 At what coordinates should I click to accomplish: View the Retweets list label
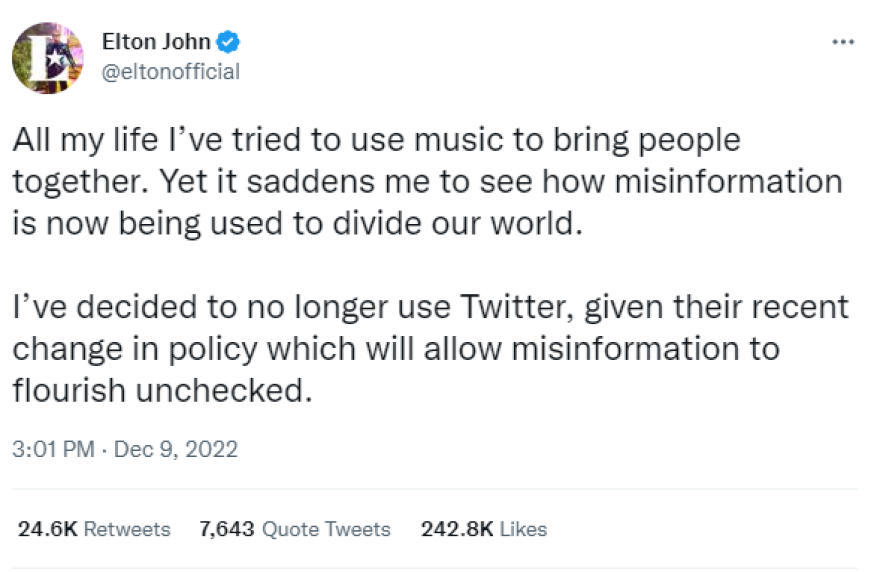[127, 529]
